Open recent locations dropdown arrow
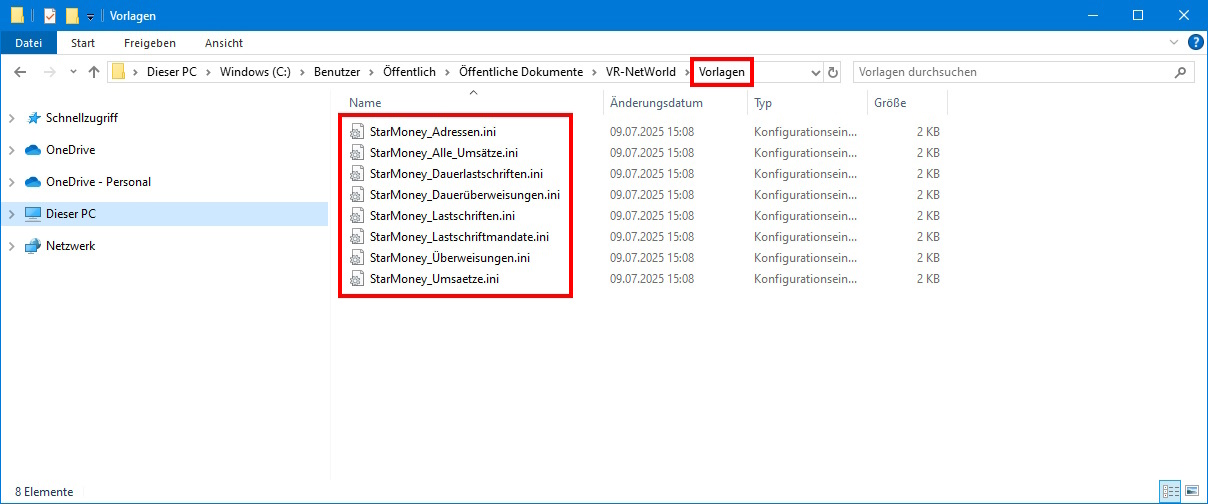Viewport: 1208px width, 504px height. (x=72, y=72)
